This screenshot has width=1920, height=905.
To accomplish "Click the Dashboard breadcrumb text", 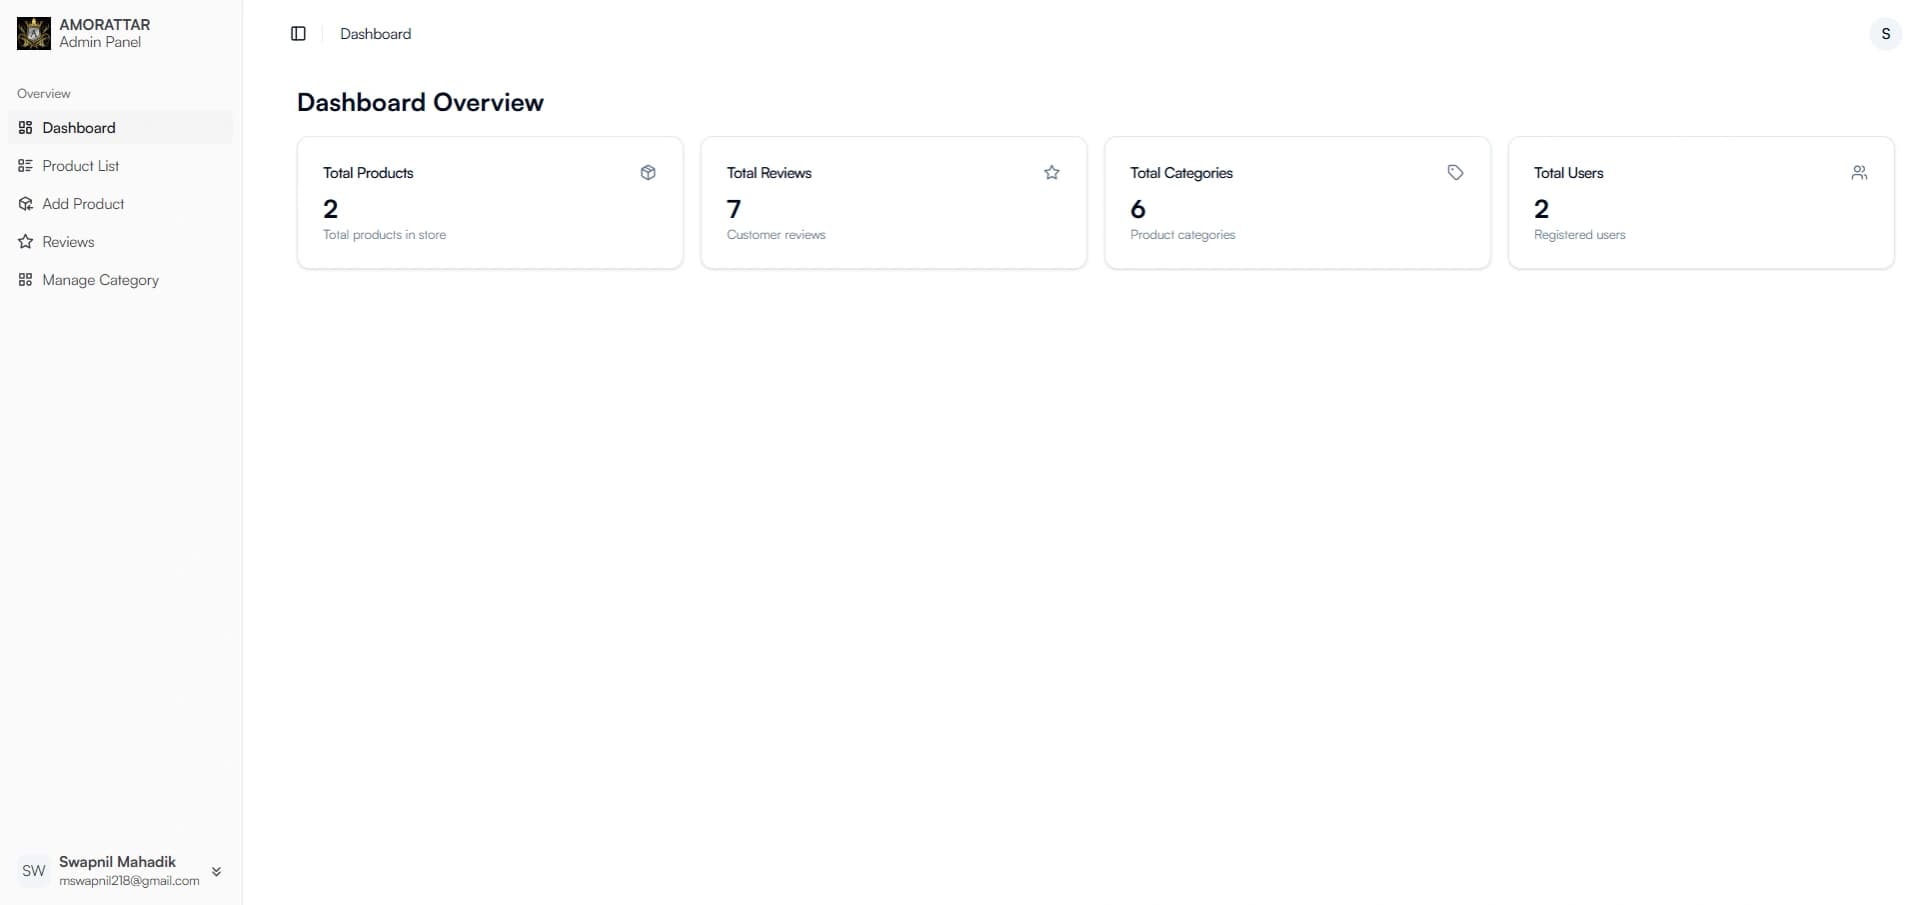I will click(x=376, y=34).
